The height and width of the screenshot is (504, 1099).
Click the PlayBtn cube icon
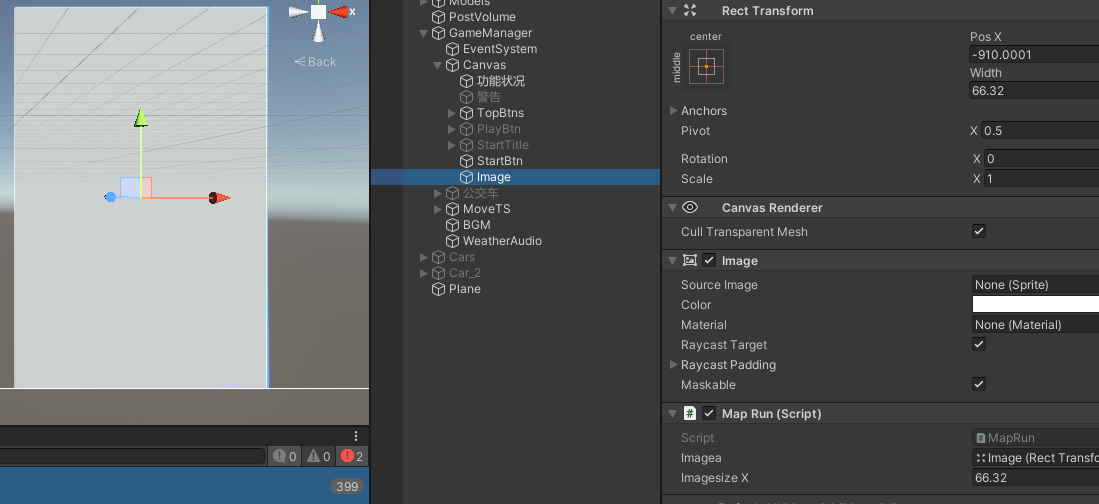coord(467,129)
